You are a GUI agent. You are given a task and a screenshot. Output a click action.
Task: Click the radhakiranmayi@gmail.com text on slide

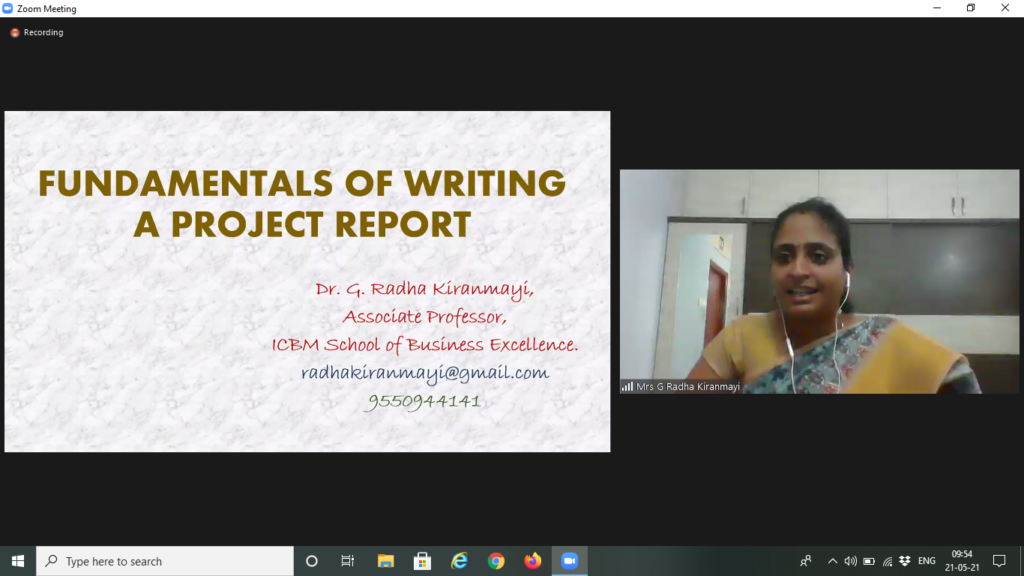pyautogui.click(x=424, y=373)
